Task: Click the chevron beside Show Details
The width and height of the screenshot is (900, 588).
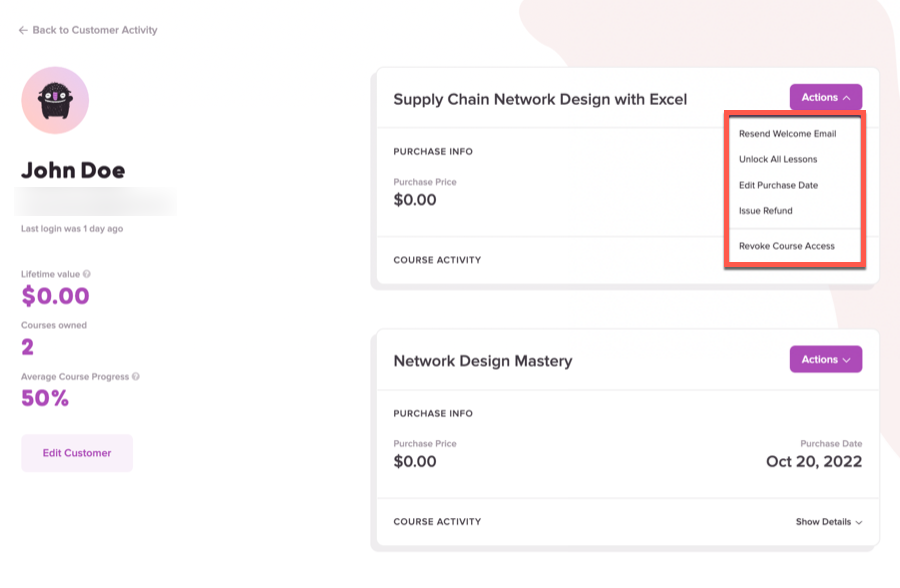Action: [x=859, y=522]
